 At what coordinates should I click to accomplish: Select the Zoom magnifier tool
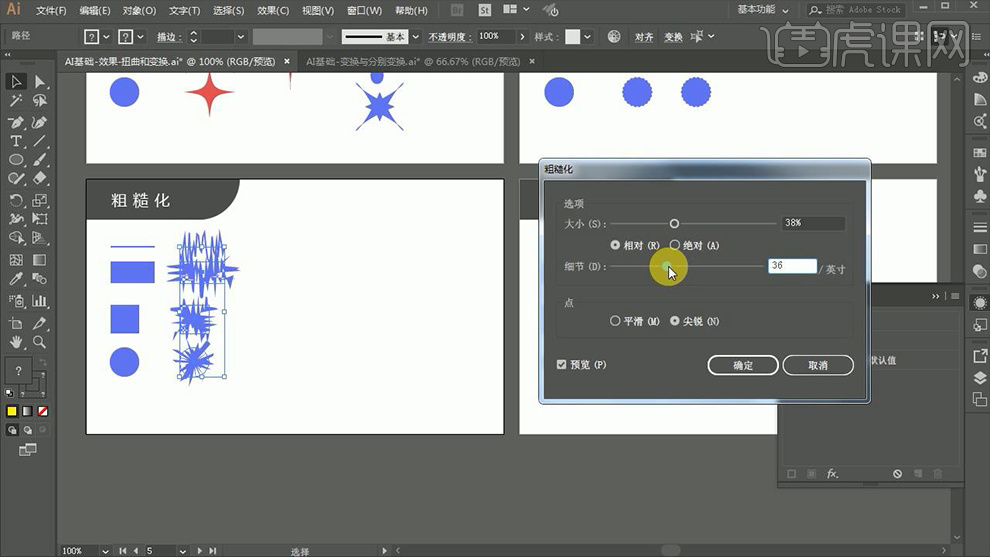coord(40,342)
